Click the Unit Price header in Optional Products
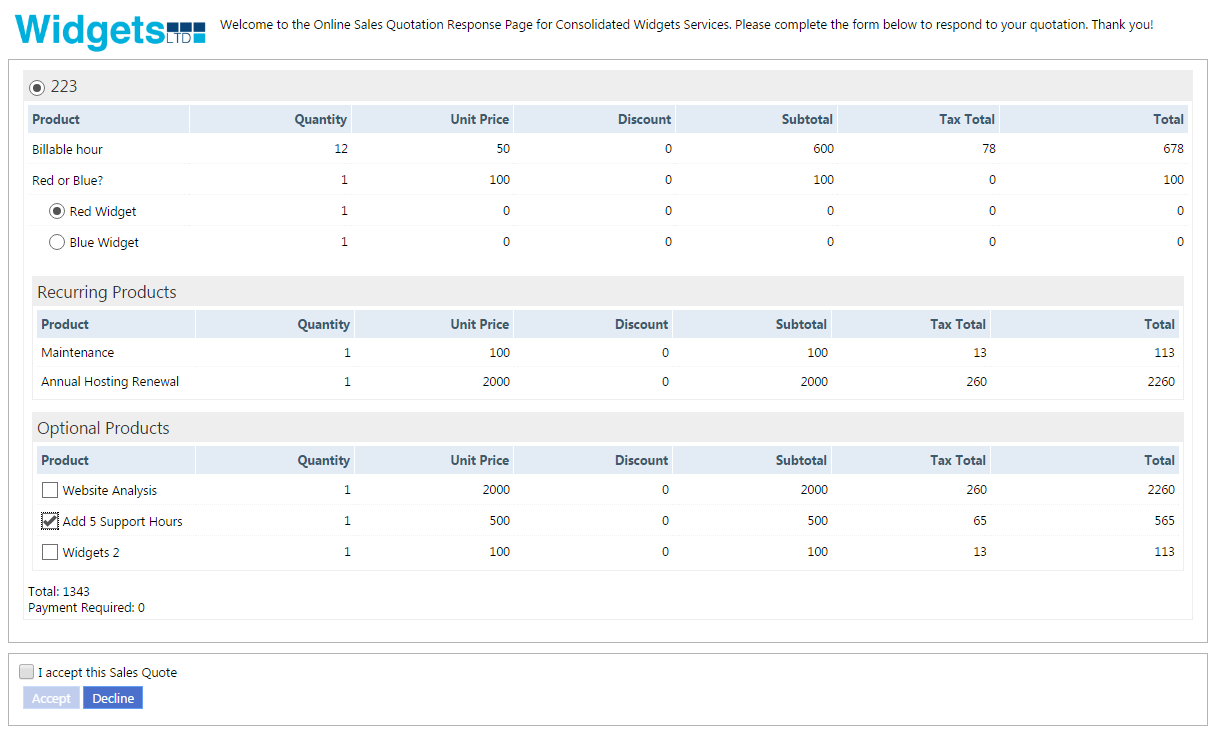The image size is (1213, 733). point(479,460)
